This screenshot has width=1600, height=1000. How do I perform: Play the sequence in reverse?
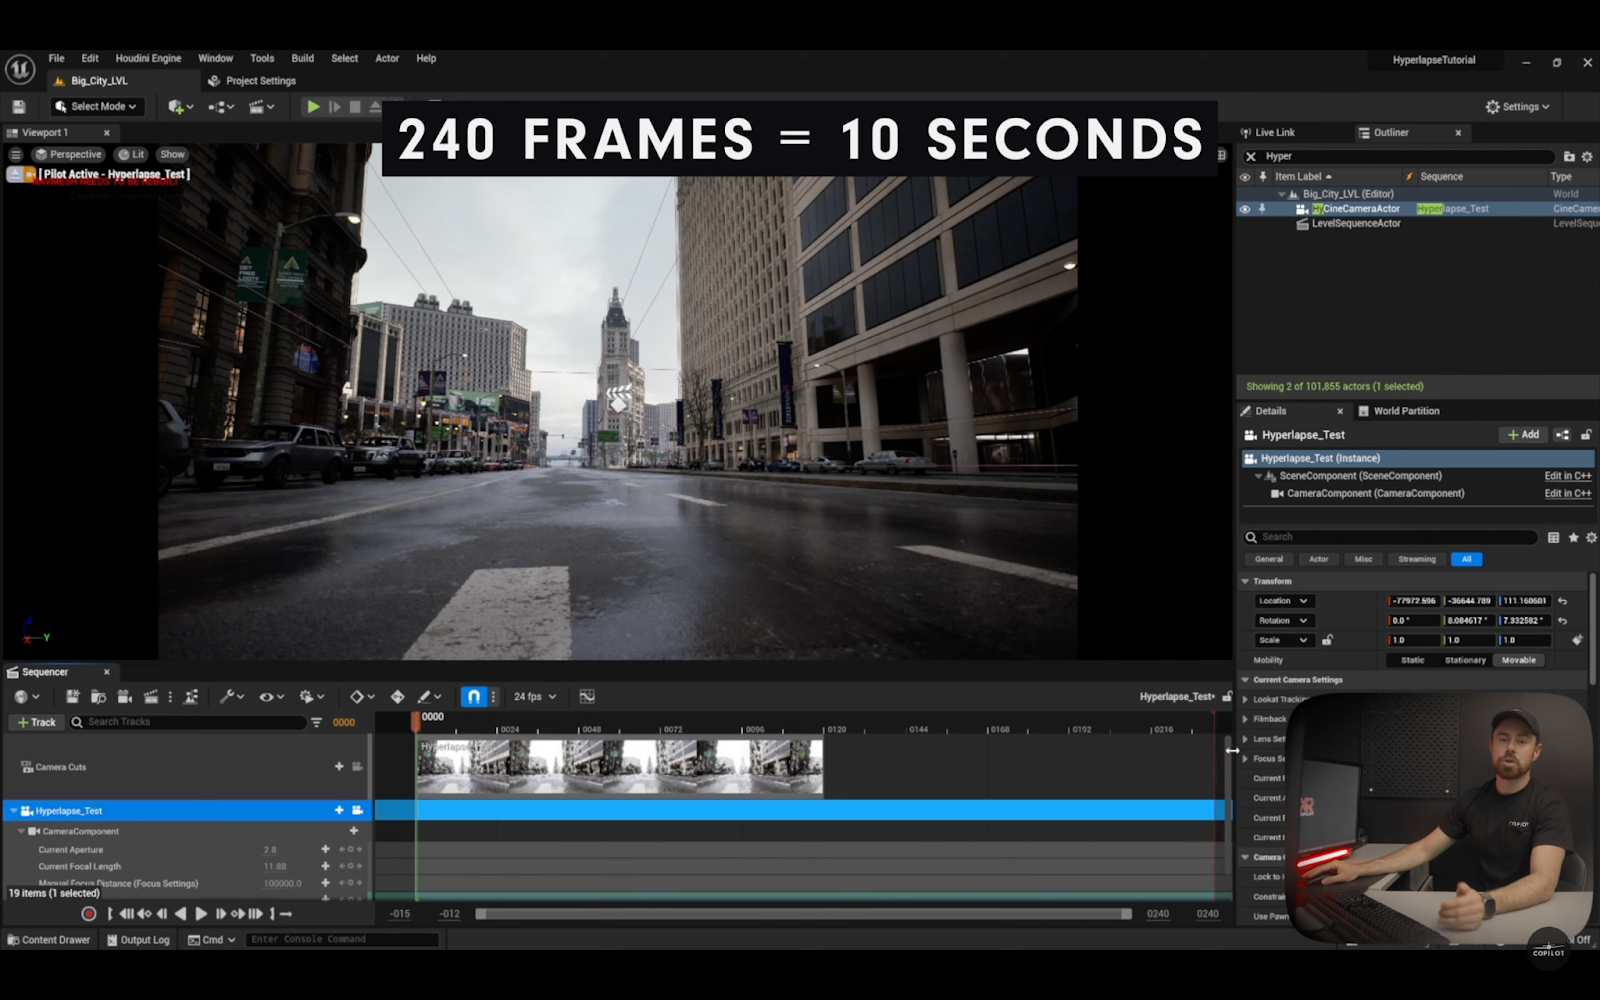pyautogui.click(x=180, y=914)
